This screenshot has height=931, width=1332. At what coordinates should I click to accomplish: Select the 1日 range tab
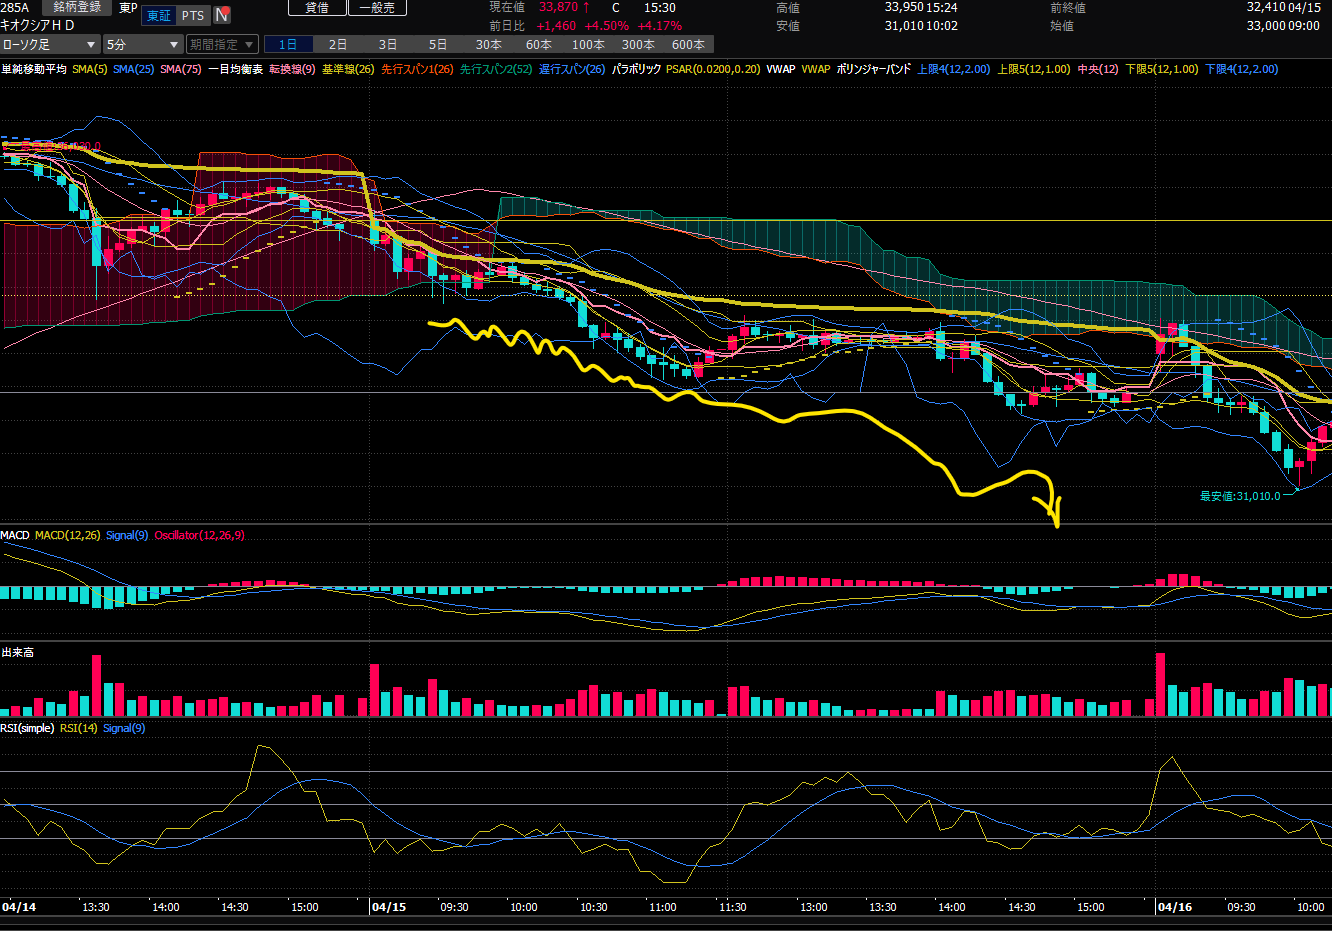tap(288, 45)
